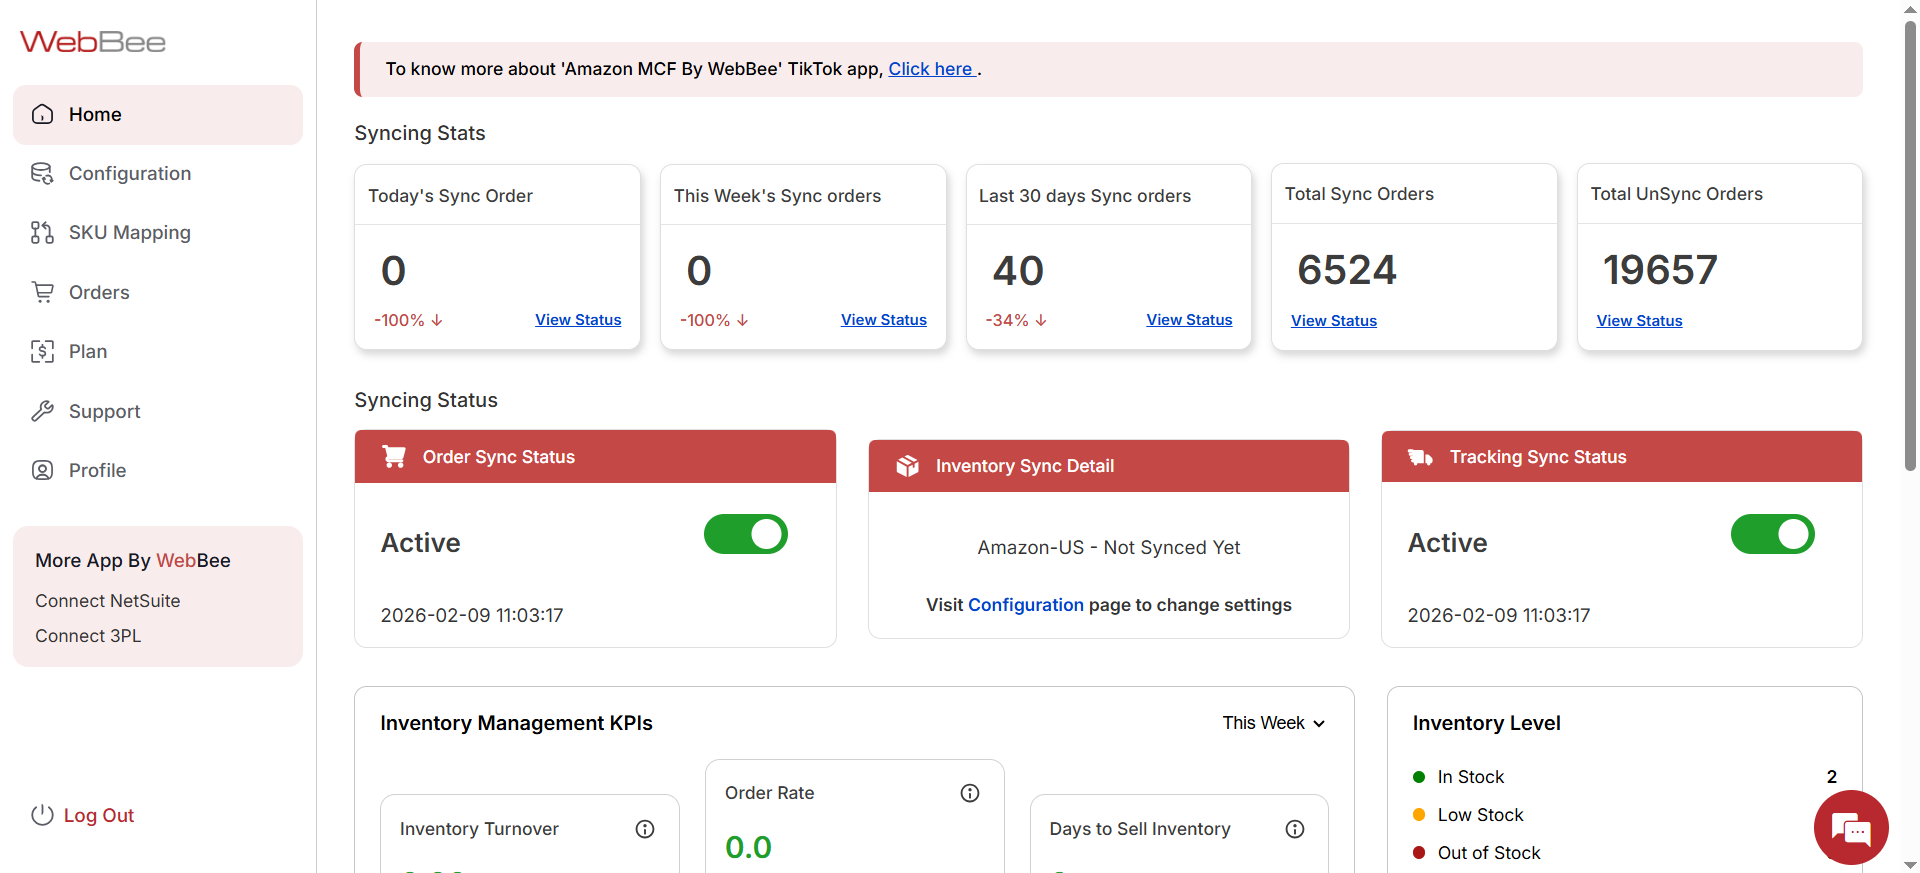The image size is (1920, 873).
Task: Click the Inventory Turnover info icon
Action: (645, 829)
